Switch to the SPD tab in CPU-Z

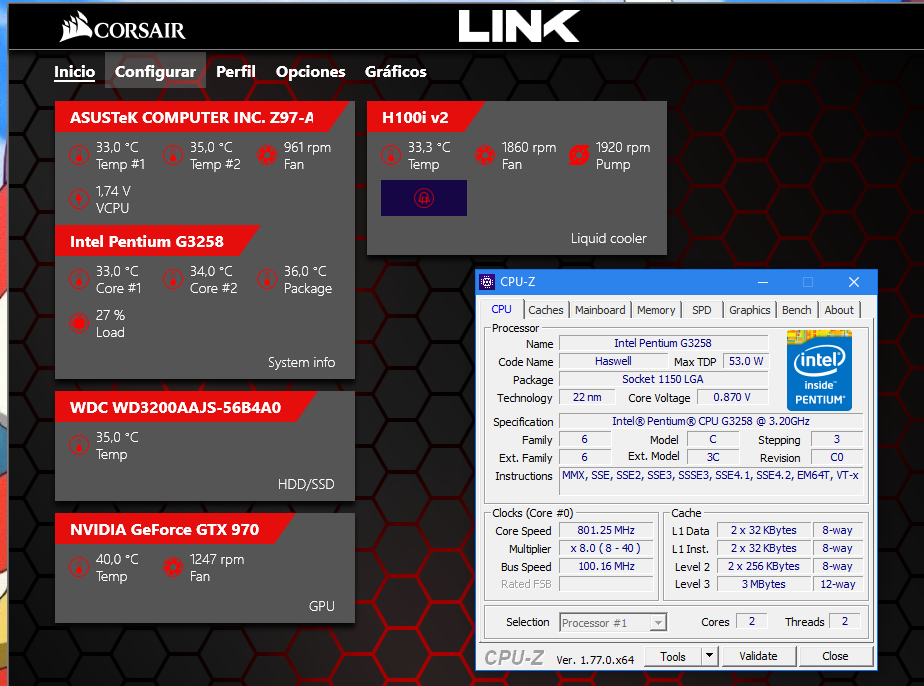click(x=701, y=310)
